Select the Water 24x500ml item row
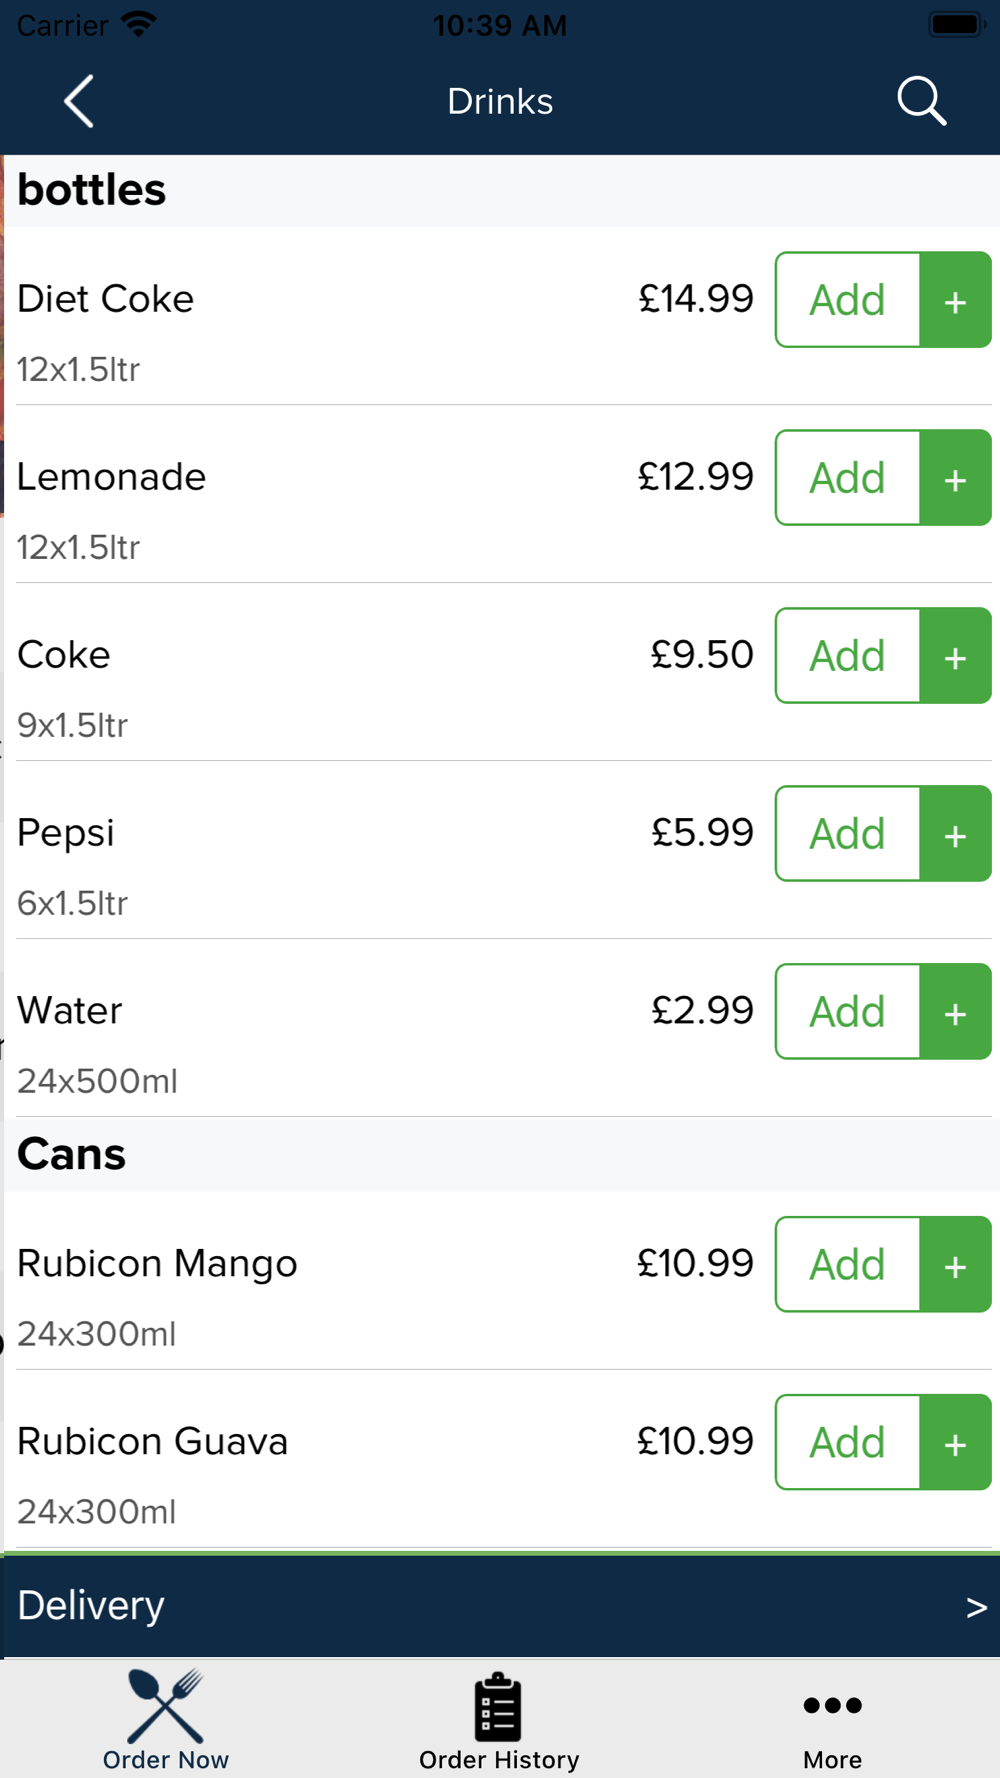Viewport: 1000px width, 1778px height. click(500, 1029)
